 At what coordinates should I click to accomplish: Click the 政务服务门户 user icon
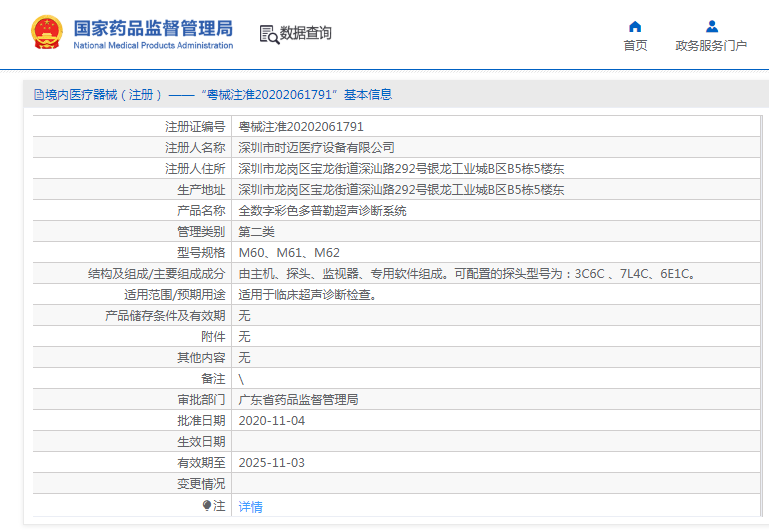point(712,26)
